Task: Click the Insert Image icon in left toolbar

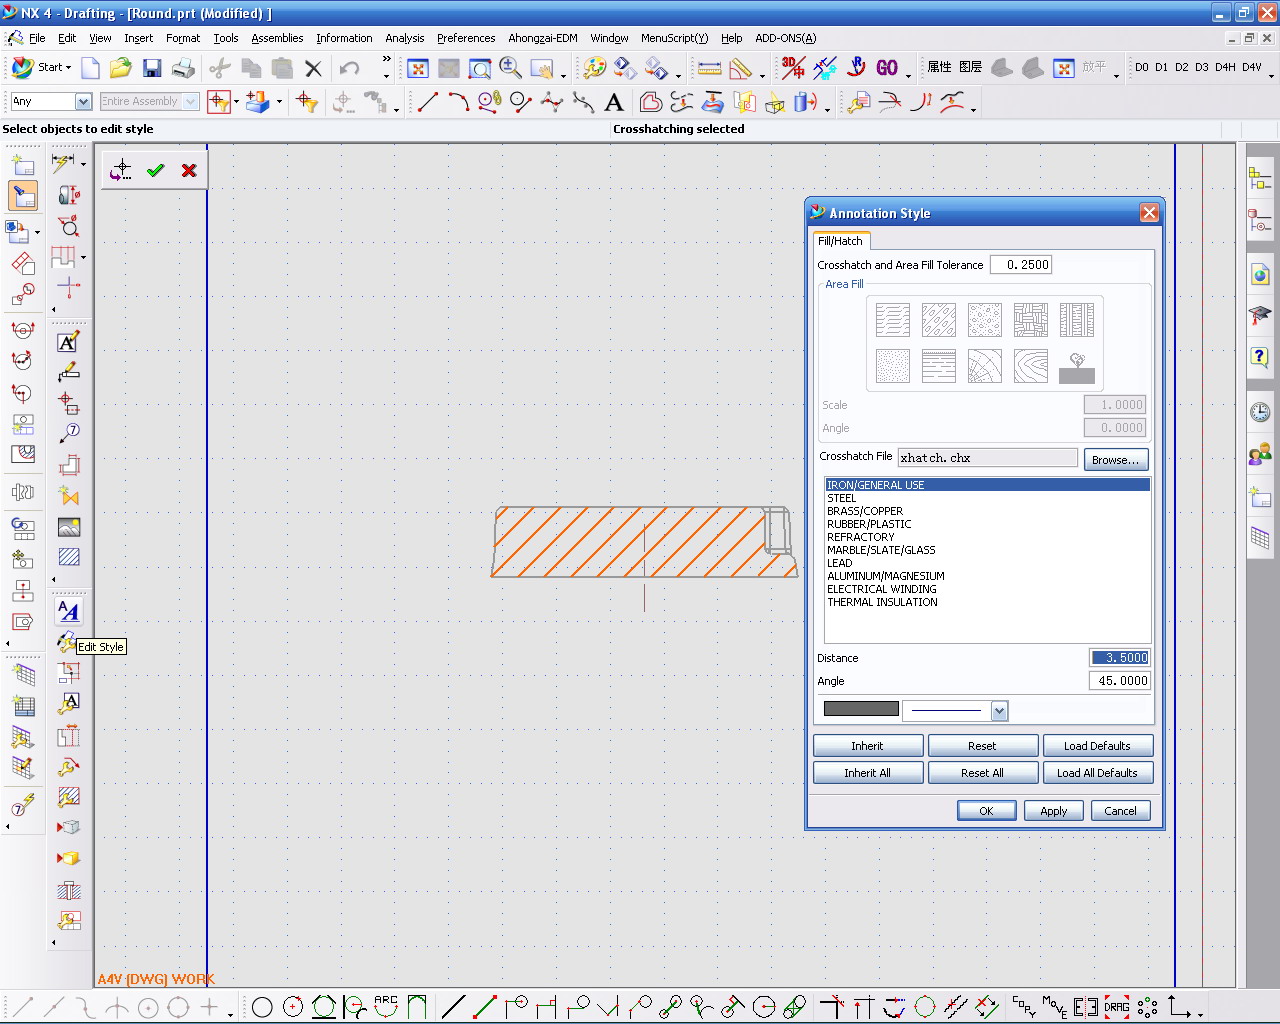Action: tap(69, 527)
